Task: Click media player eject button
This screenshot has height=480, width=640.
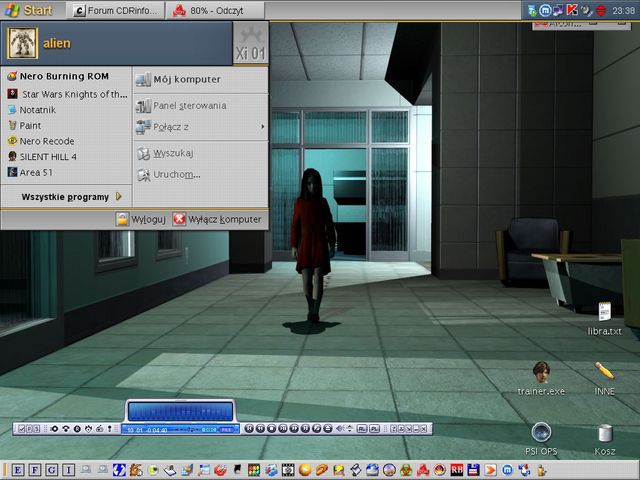Action: click(x=327, y=429)
